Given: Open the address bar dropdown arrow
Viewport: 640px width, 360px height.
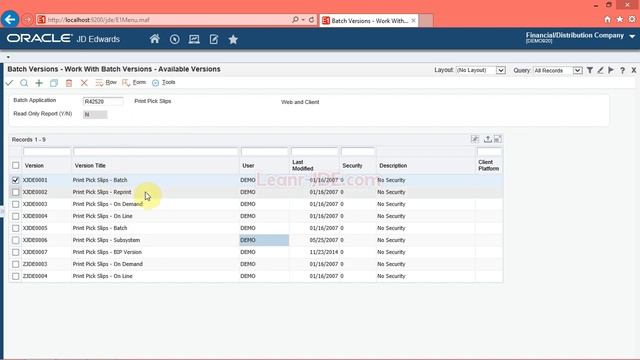Looking at the screenshot, I should 303,20.
